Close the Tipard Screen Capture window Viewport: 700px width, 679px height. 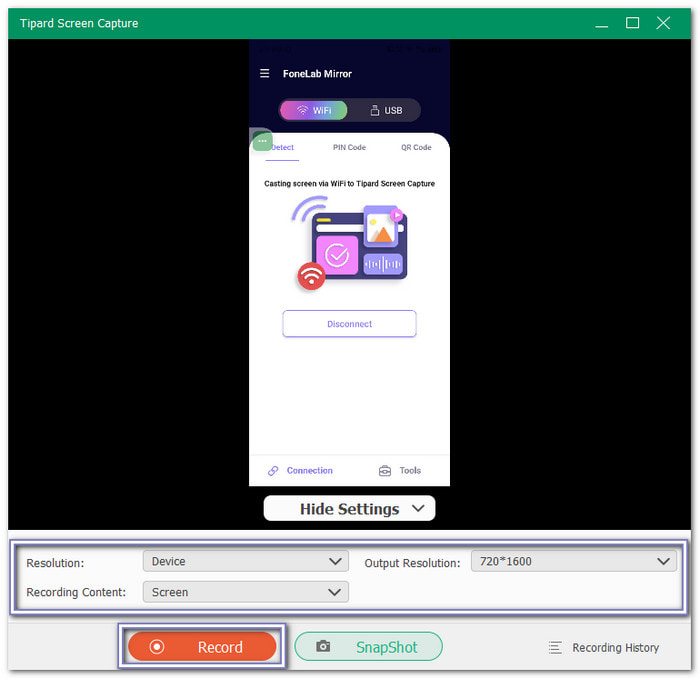pos(663,23)
